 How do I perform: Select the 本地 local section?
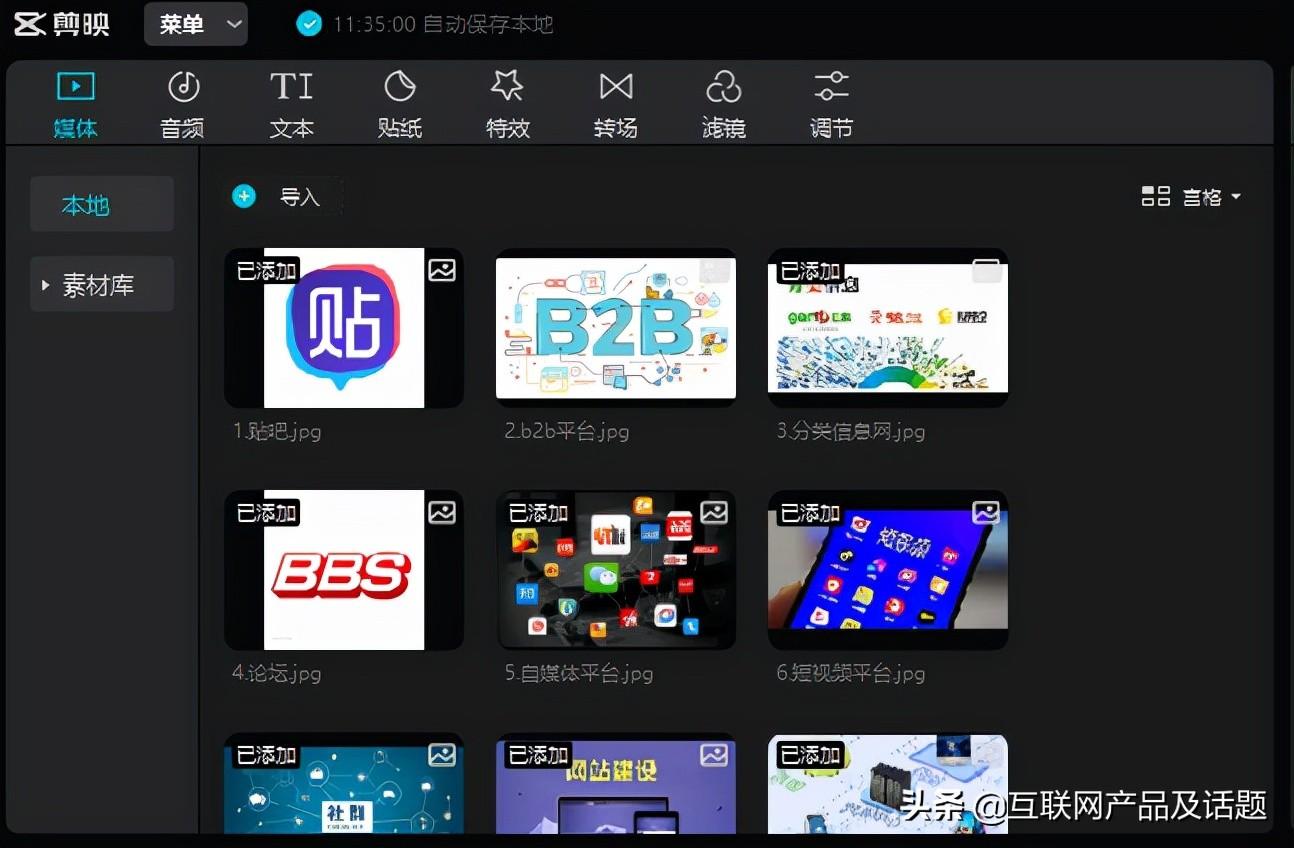point(102,205)
